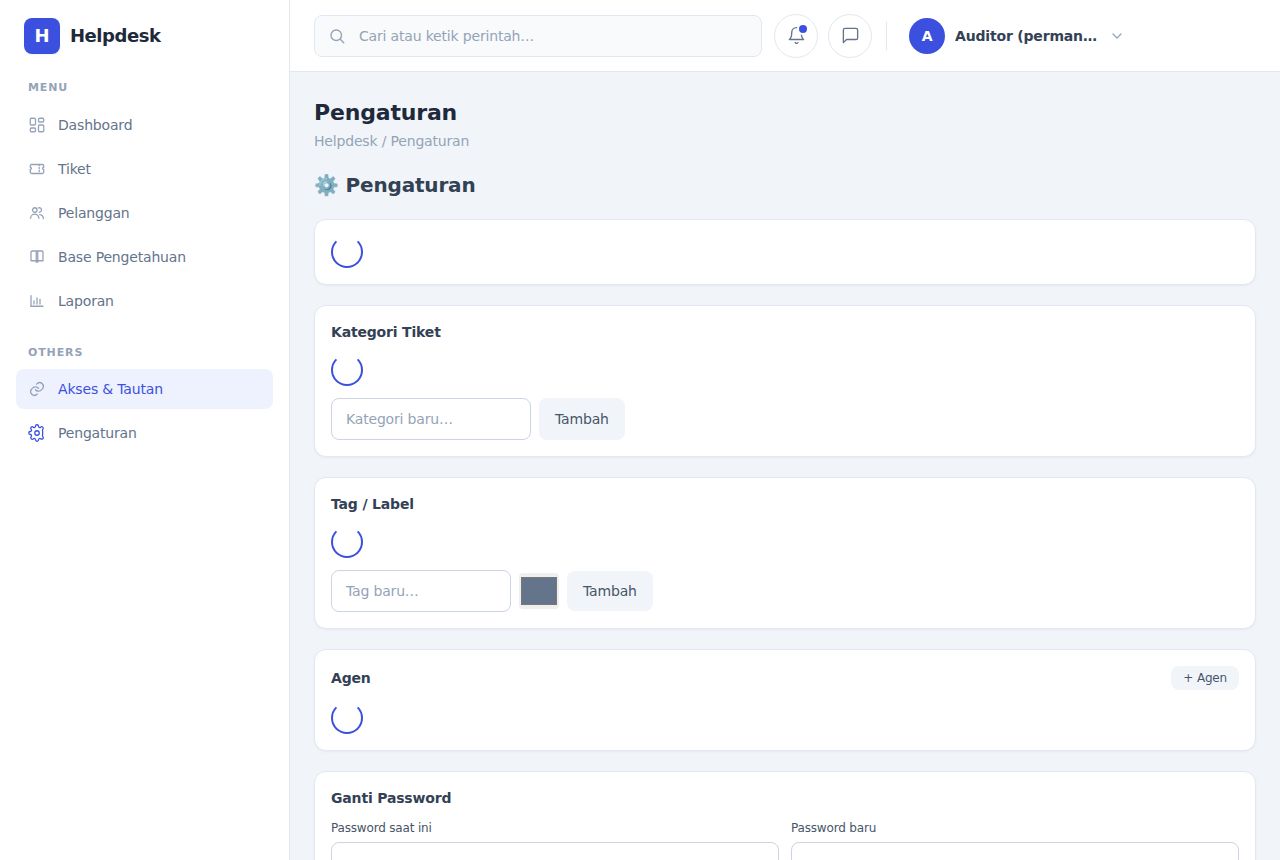The image size is (1280, 860).
Task: Click the Auditor user name text
Action: click(x=1026, y=36)
